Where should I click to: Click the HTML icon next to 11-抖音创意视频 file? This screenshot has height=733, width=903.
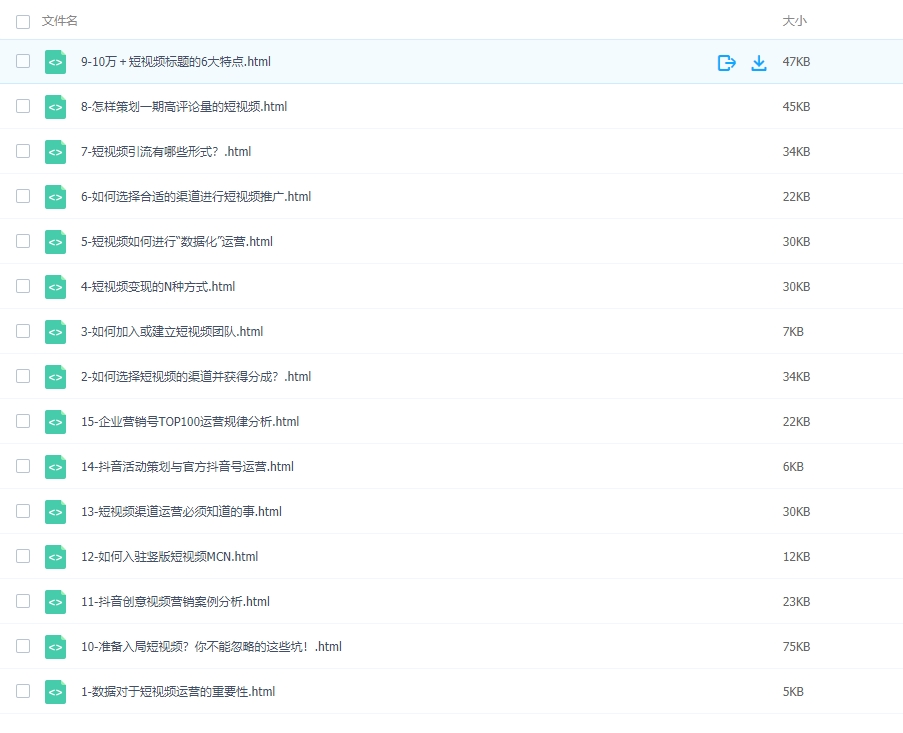coord(55,601)
